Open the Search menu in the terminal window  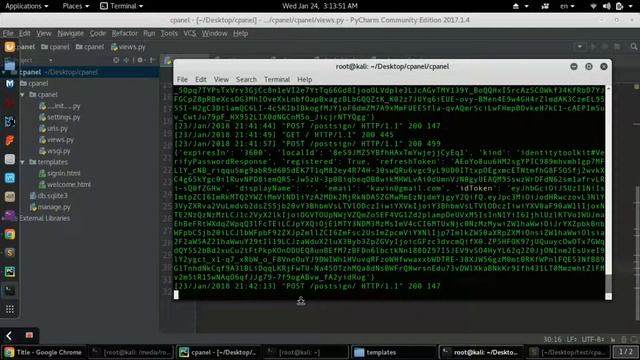(246, 79)
